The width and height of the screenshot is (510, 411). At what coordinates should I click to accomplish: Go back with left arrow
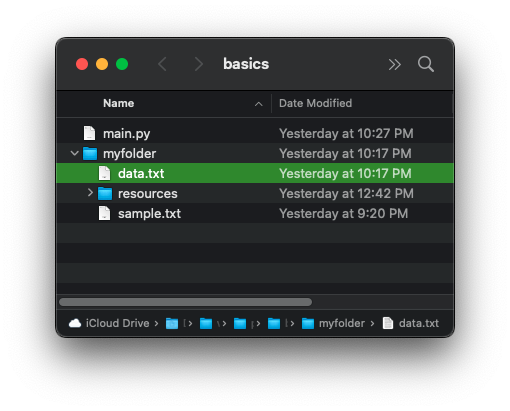(162, 64)
